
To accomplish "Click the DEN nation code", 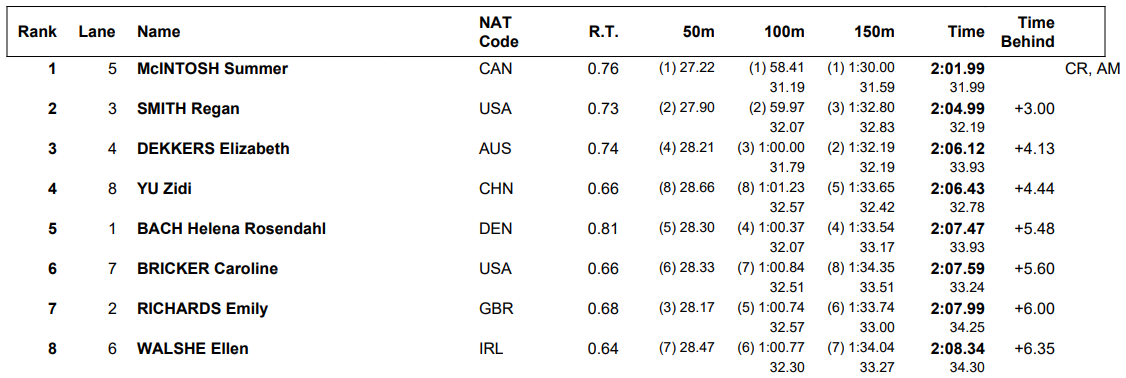I will point(495,229).
